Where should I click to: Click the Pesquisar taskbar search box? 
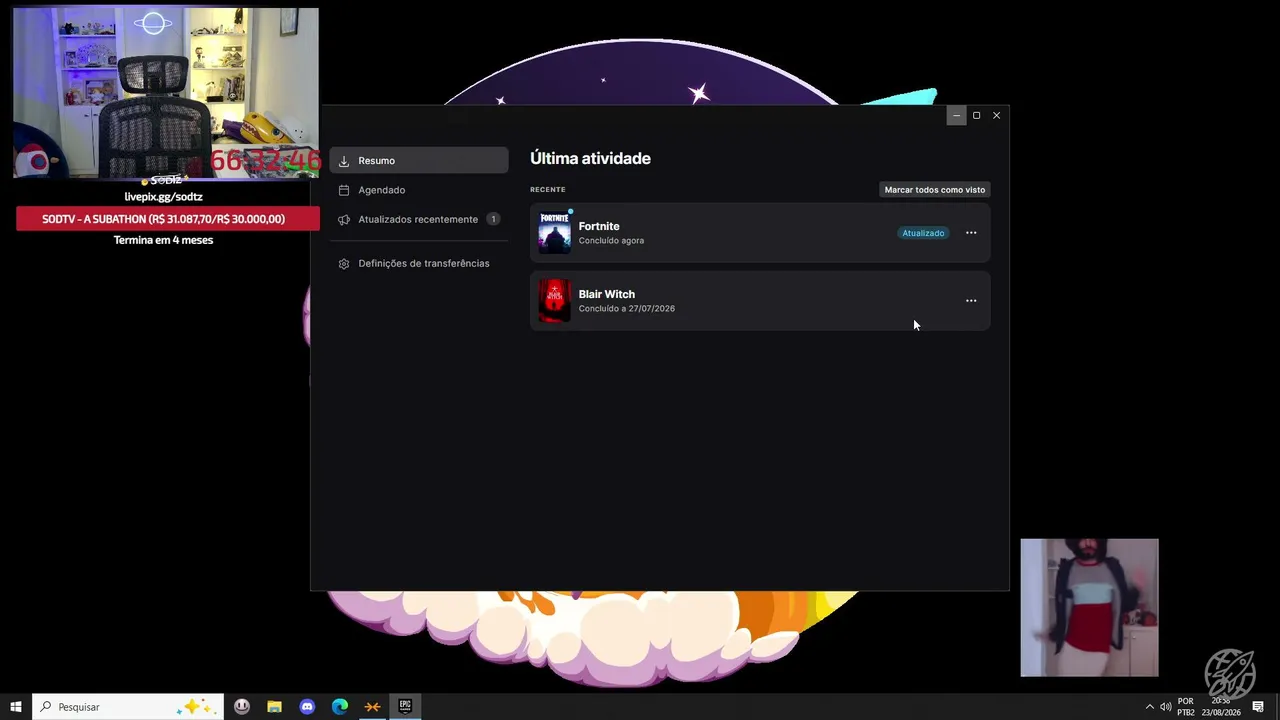tap(127, 707)
